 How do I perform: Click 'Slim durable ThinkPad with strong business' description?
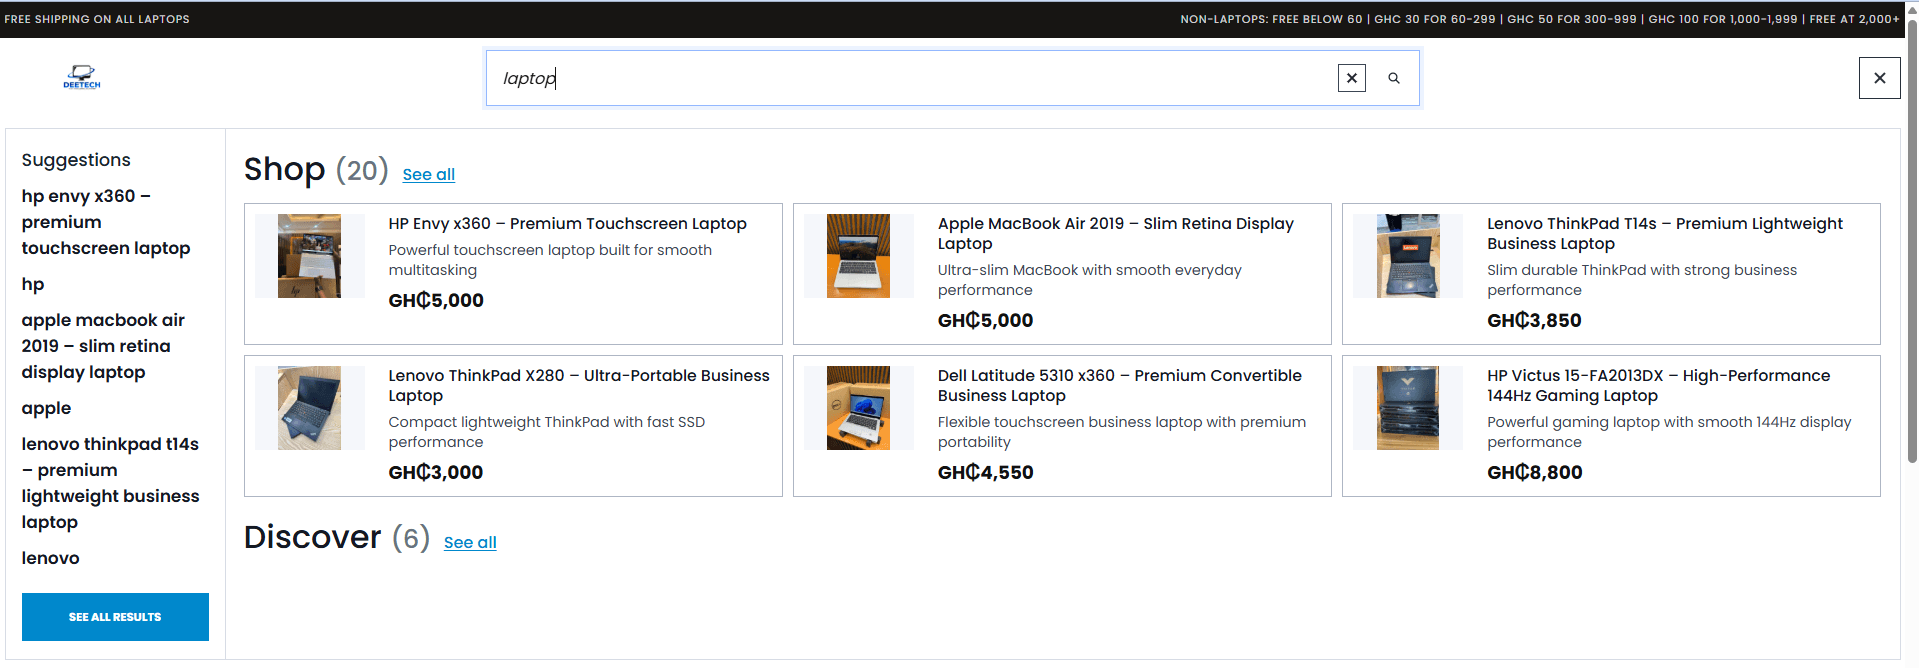(1641, 280)
